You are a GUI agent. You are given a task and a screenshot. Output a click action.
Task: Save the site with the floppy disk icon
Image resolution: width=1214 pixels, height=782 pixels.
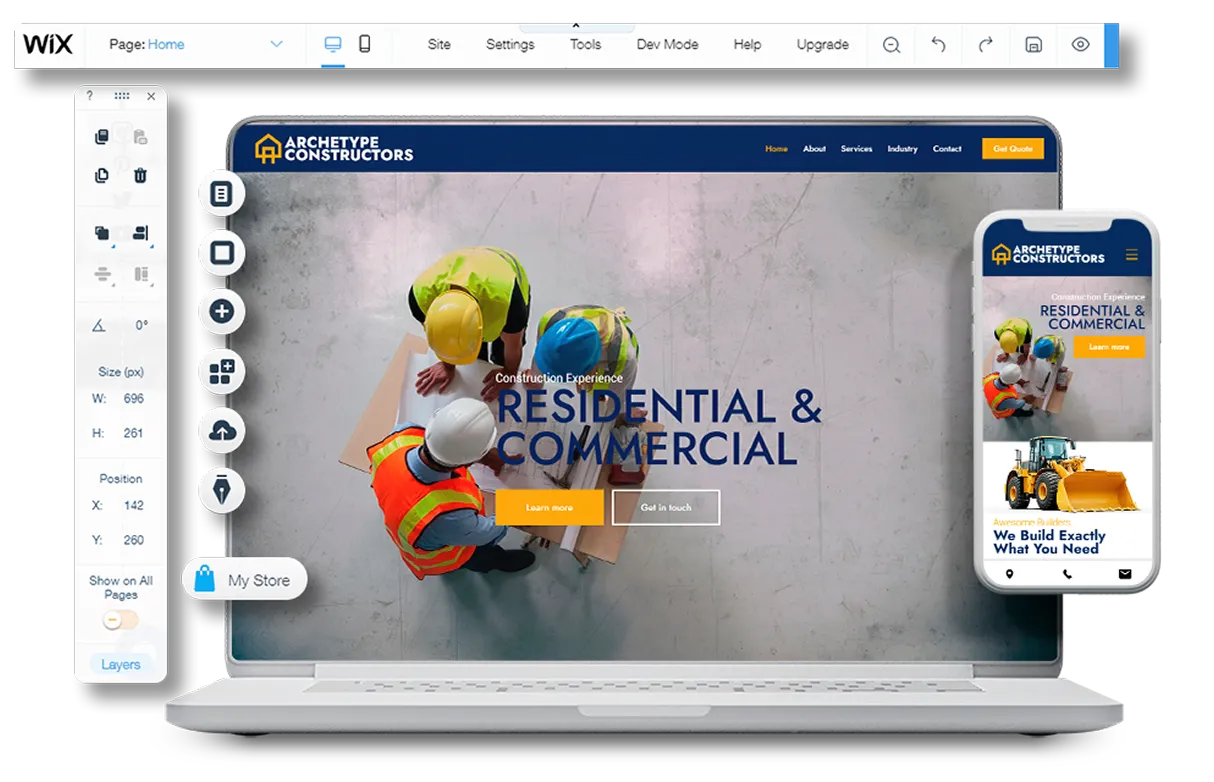(x=1033, y=44)
